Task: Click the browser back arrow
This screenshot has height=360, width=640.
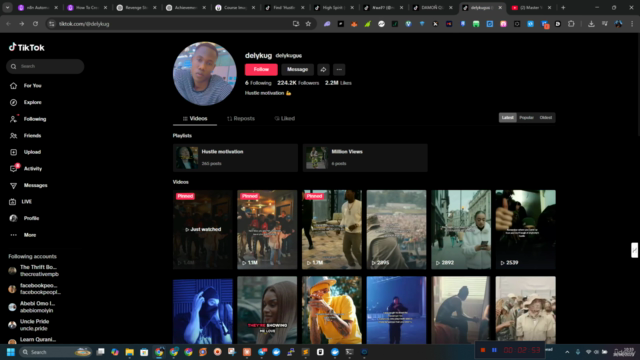Action: (9, 24)
